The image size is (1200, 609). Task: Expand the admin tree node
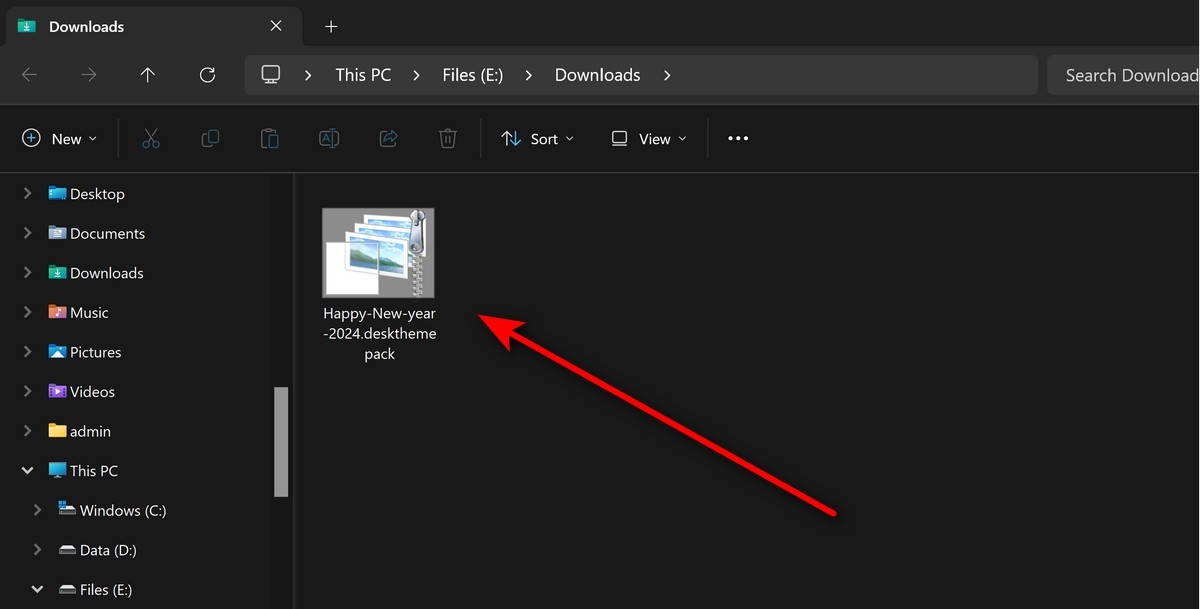coord(27,431)
